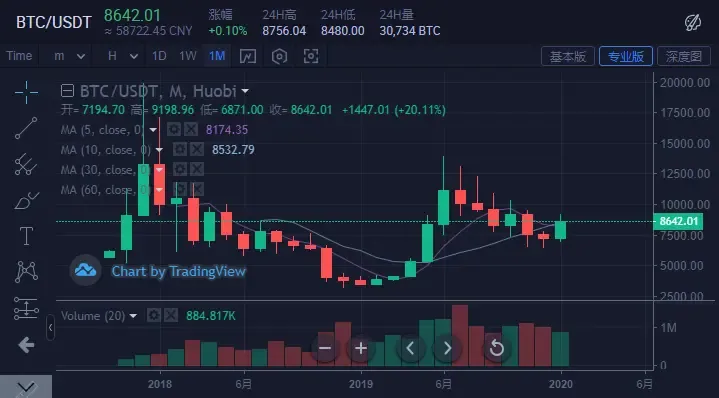Select the 1W interval
719x398 pixels.
pyautogui.click(x=188, y=56)
